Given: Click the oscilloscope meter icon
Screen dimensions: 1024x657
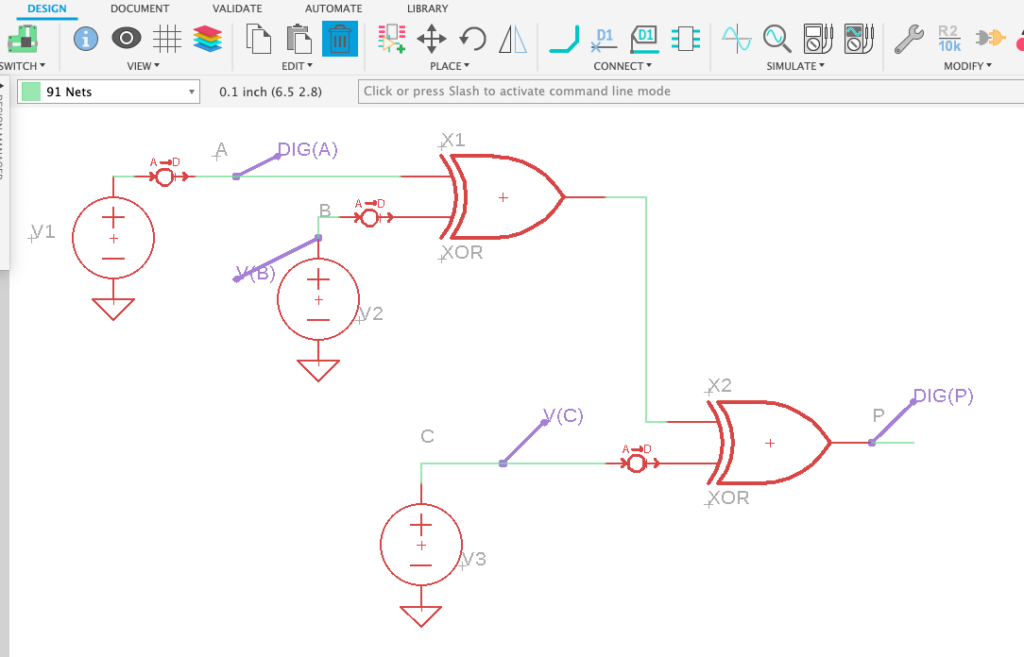Looking at the screenshot, I should (859, 39).
